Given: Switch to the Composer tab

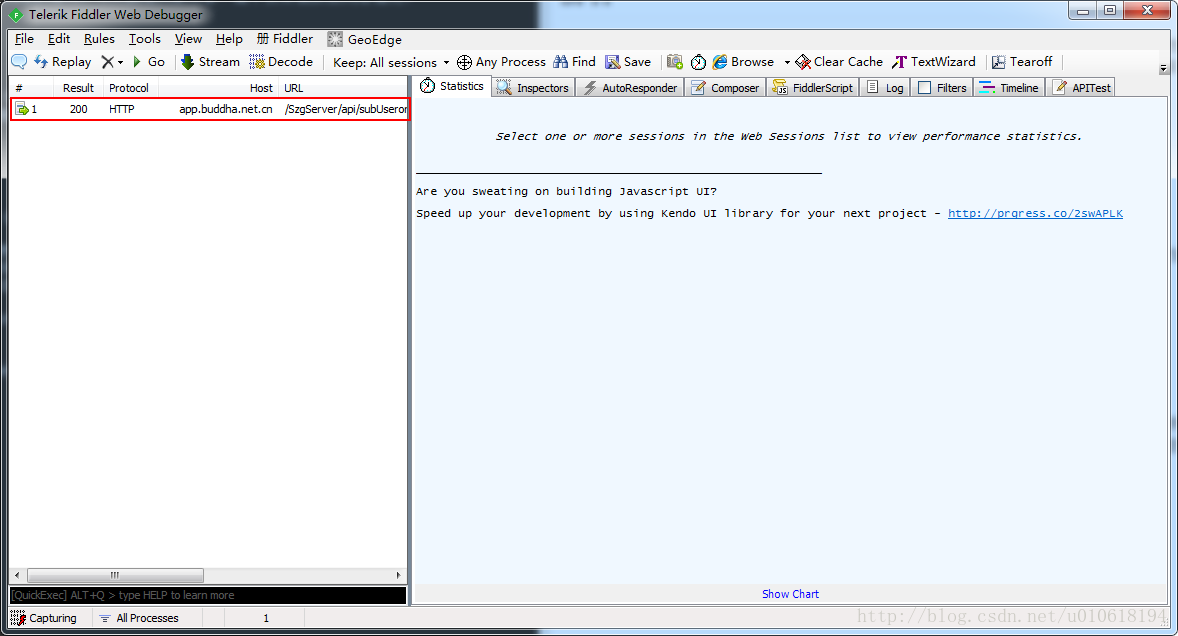Looking at the screenshot, I should point(725,88).
